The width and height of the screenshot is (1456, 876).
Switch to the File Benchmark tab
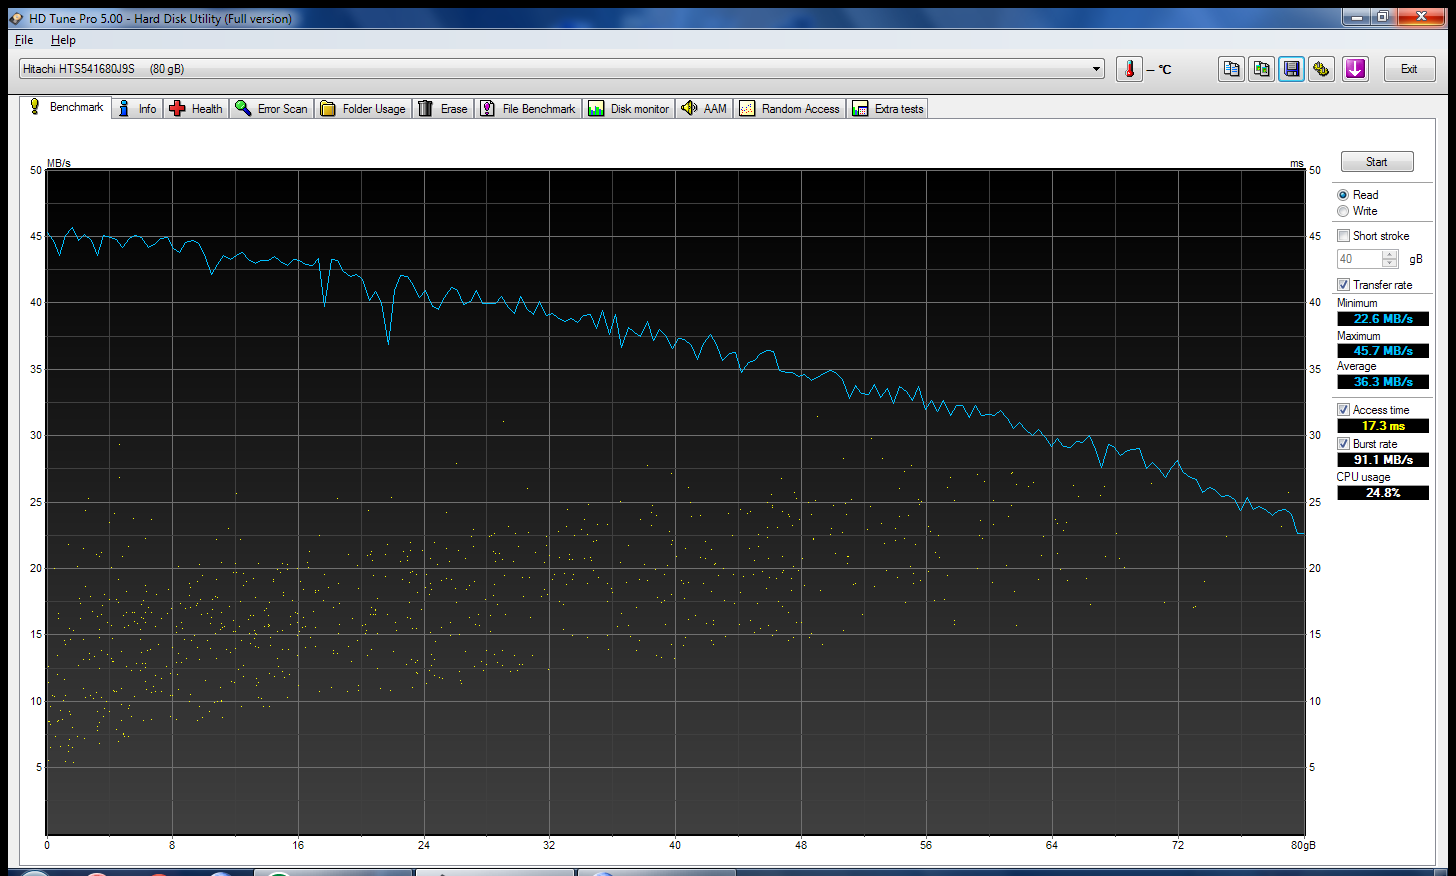point(528,109)
